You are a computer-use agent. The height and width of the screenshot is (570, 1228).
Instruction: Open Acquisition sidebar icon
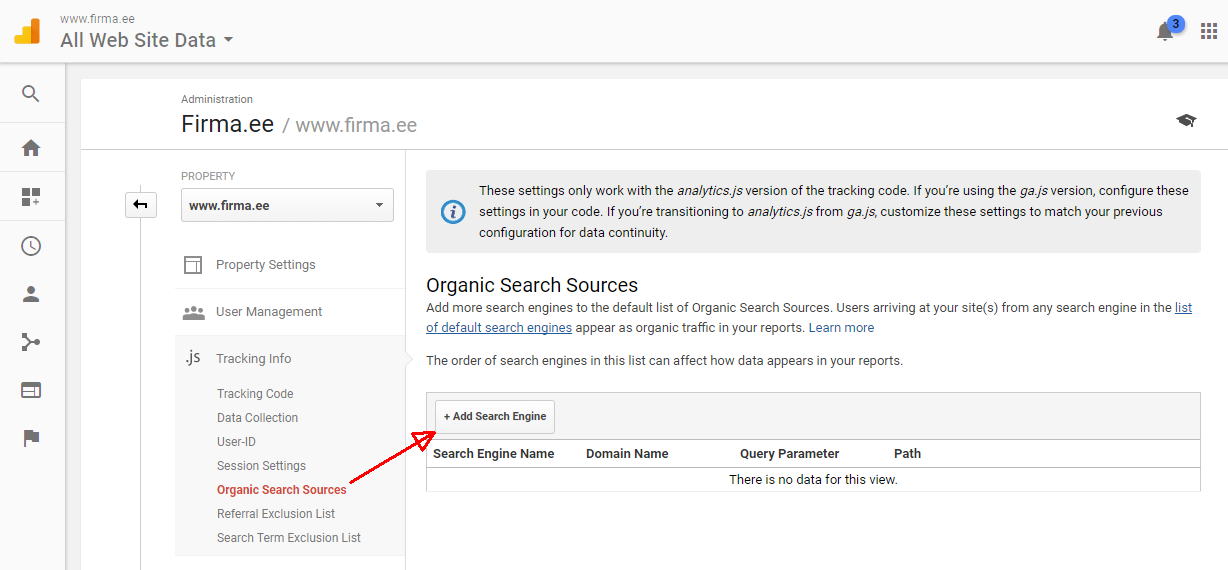(31, 343)
